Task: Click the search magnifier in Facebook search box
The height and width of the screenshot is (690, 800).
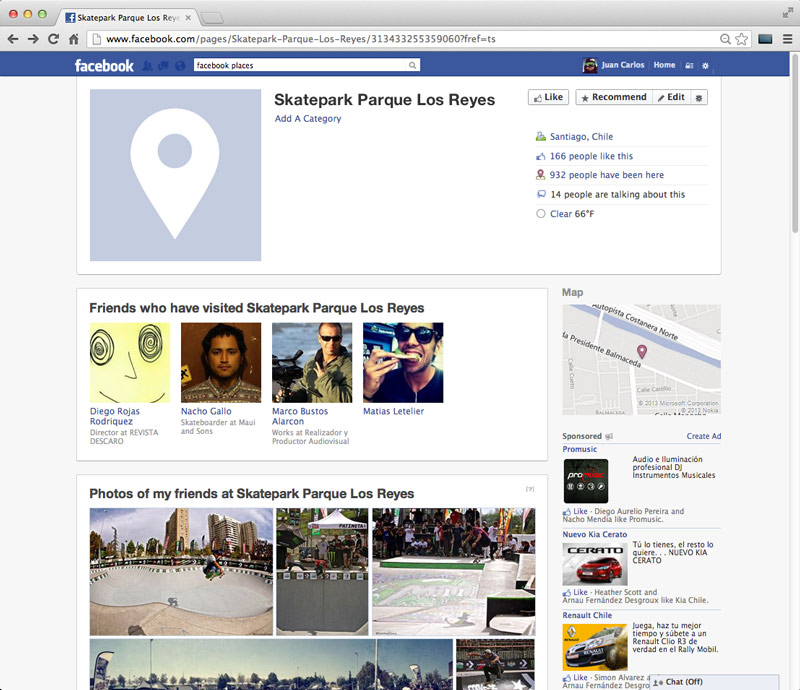Action: tap(412, 65)
